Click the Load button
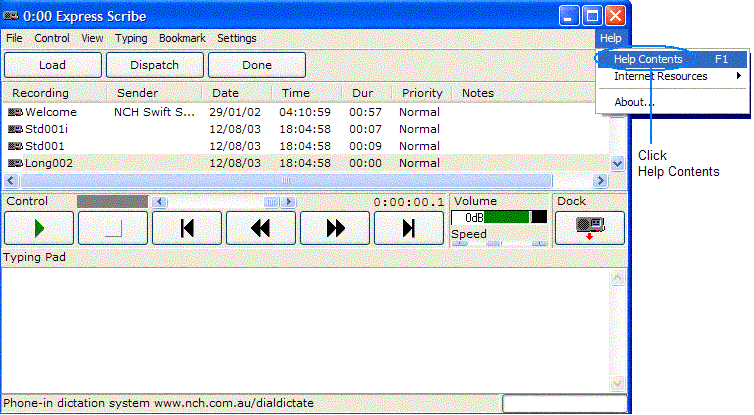Viewport: 754px width, 415px height. click(x=53, y=65)
